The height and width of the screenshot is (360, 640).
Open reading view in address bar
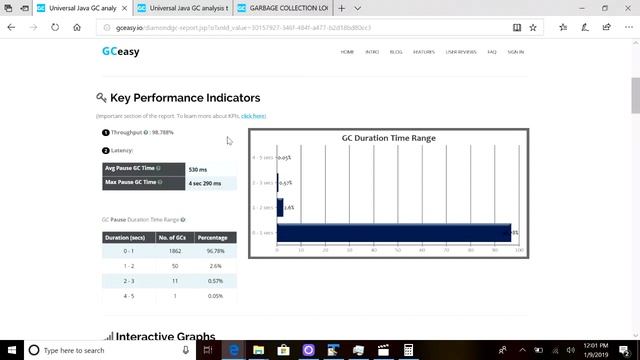[517, 27]
